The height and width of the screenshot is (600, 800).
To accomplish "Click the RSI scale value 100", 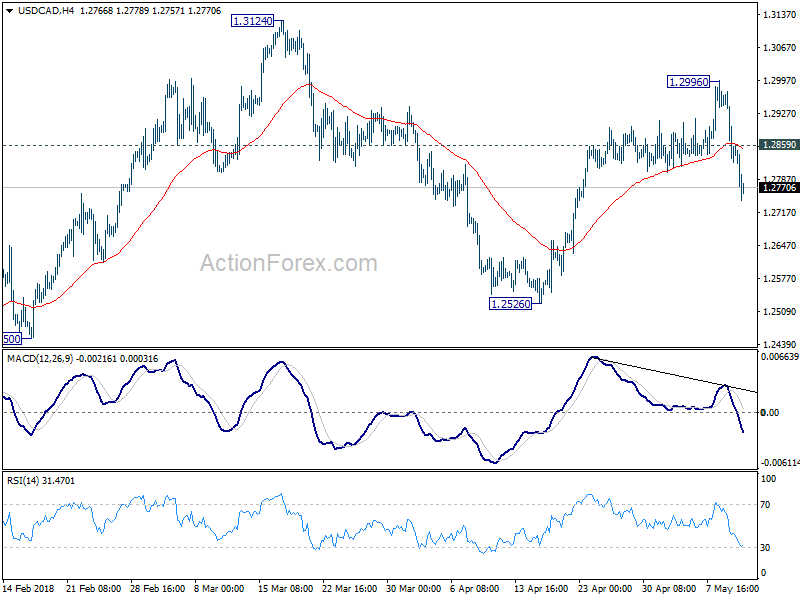I will [768, 479].
